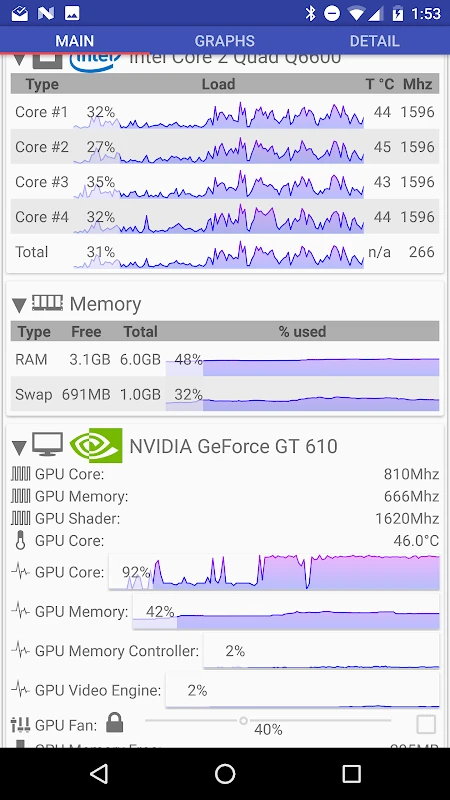Open the DETAIL tab
Screen dimensions: 450x800
pos(374,41)
